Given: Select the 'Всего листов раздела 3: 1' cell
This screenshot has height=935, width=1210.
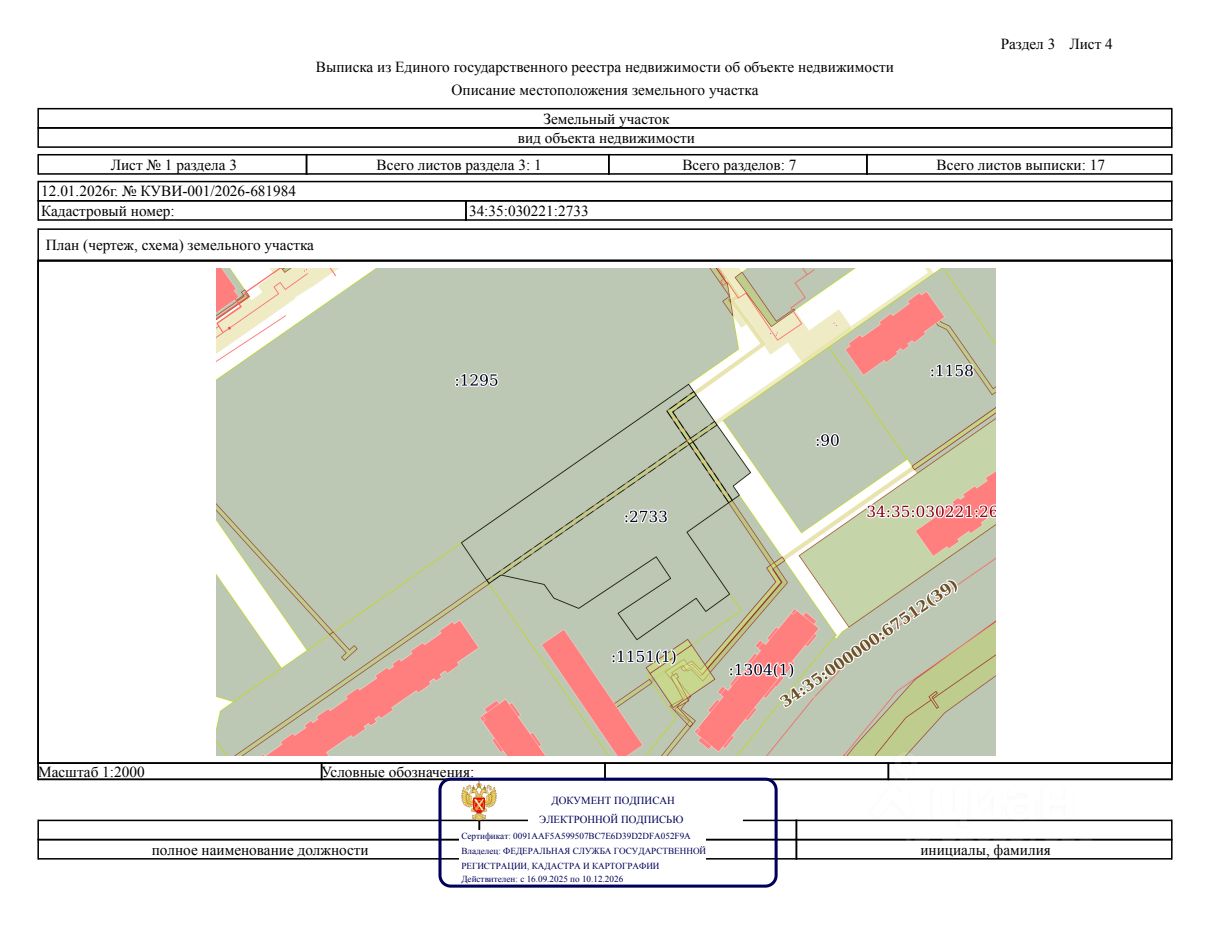Looking at the screenshot, I should pos(457,166).
